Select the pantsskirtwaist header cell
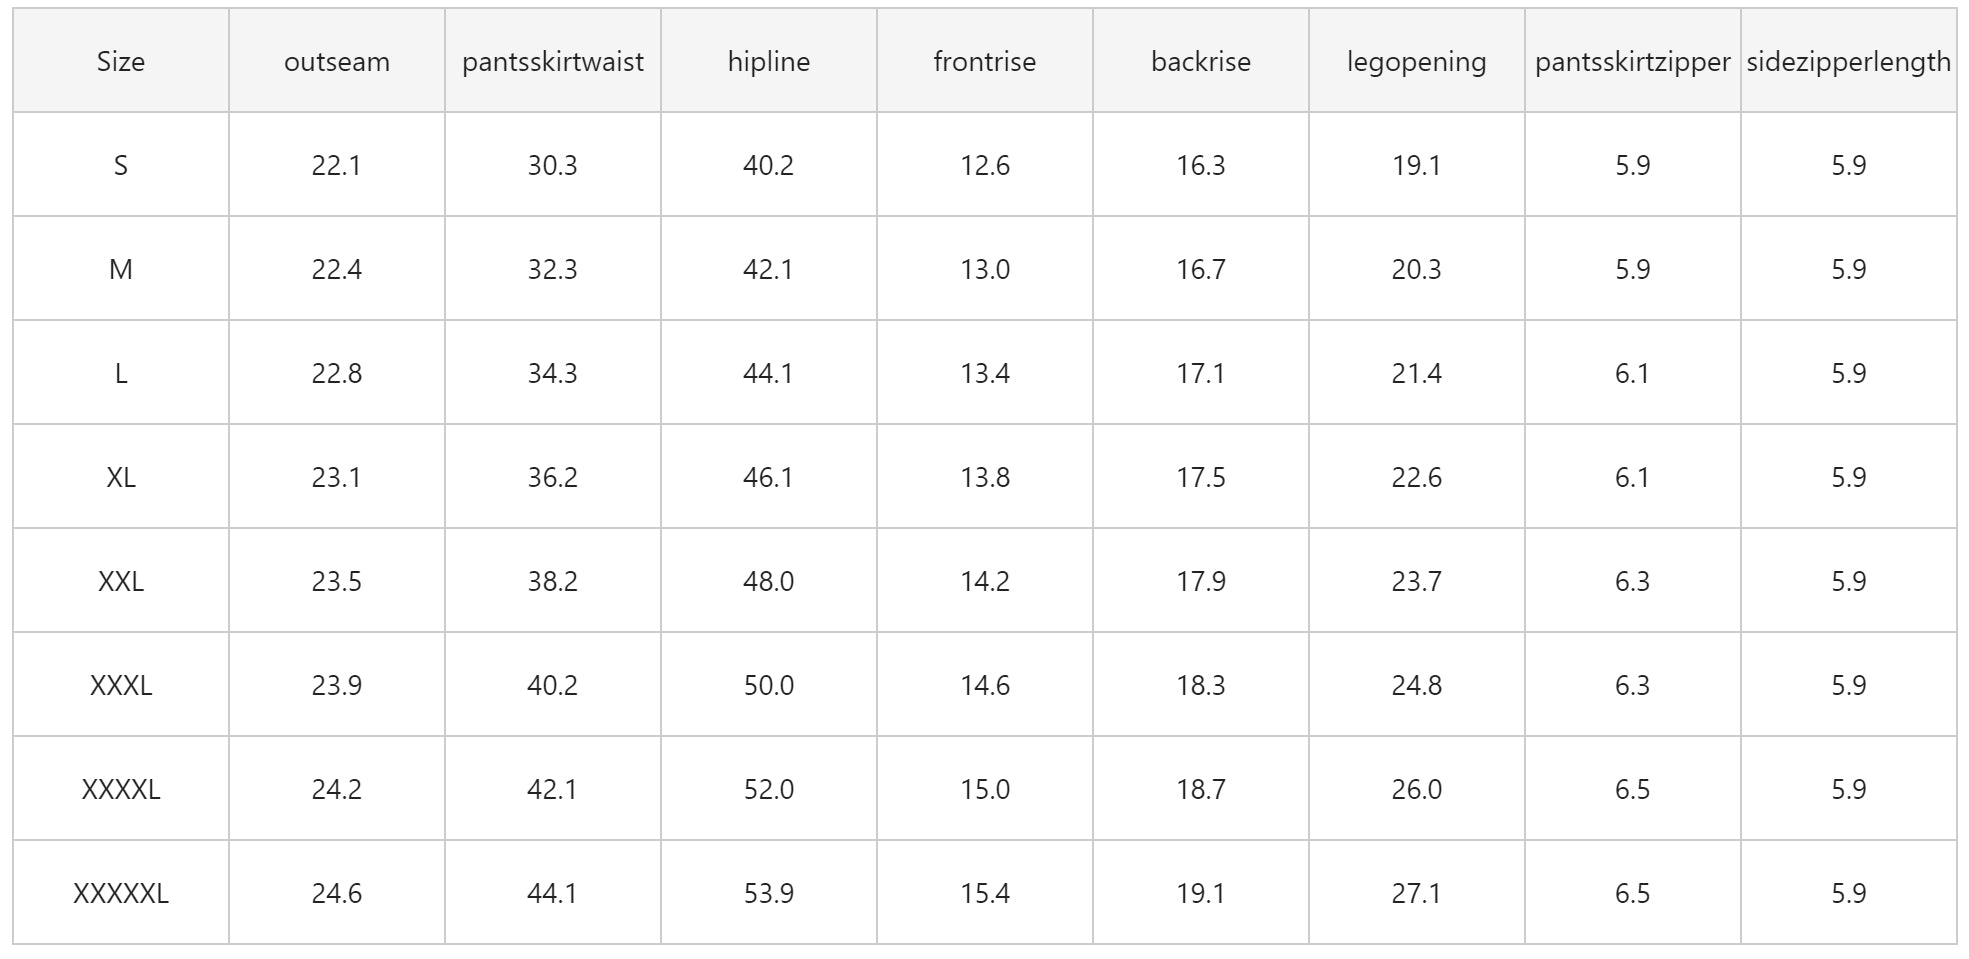This screenshot has height=959, width=1969. [x=553, y=62]
